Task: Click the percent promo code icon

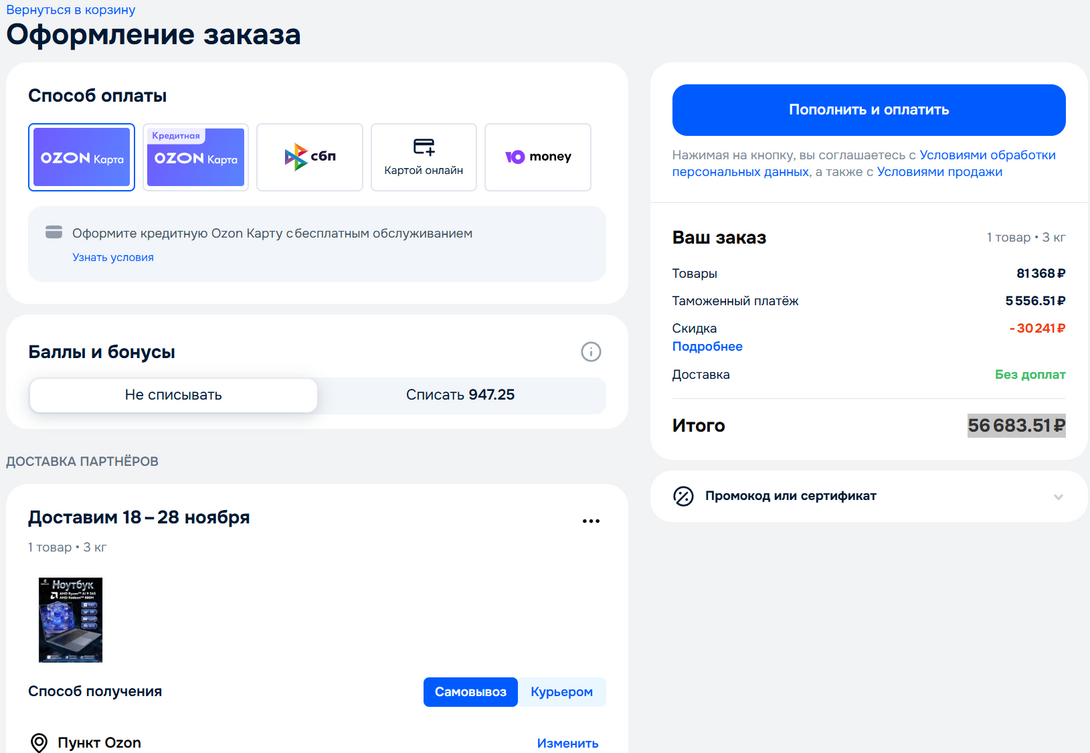Action: (x=683, y=496)
